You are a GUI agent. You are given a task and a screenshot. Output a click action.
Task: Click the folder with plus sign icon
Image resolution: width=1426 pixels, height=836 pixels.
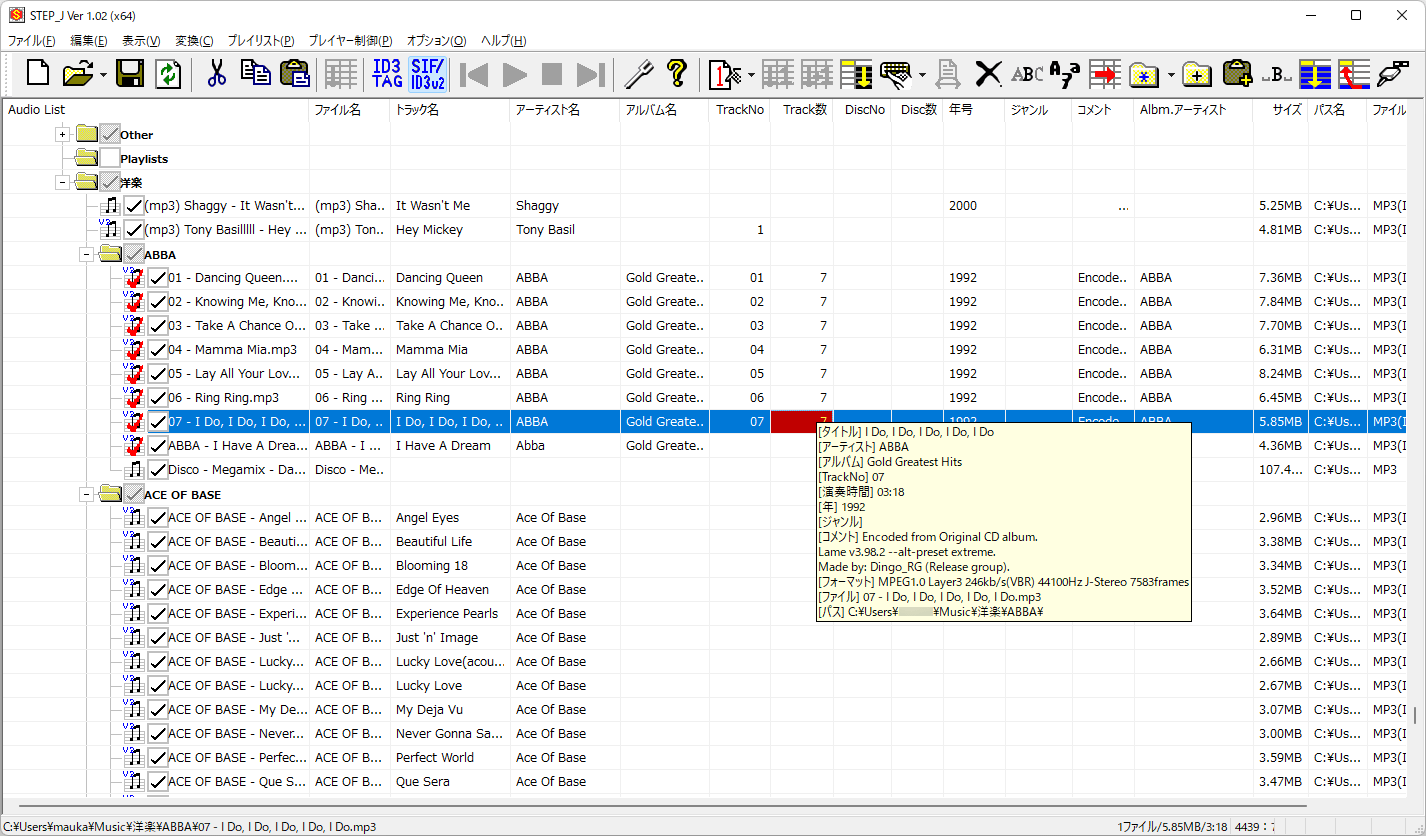click(x=1197, y=73)
